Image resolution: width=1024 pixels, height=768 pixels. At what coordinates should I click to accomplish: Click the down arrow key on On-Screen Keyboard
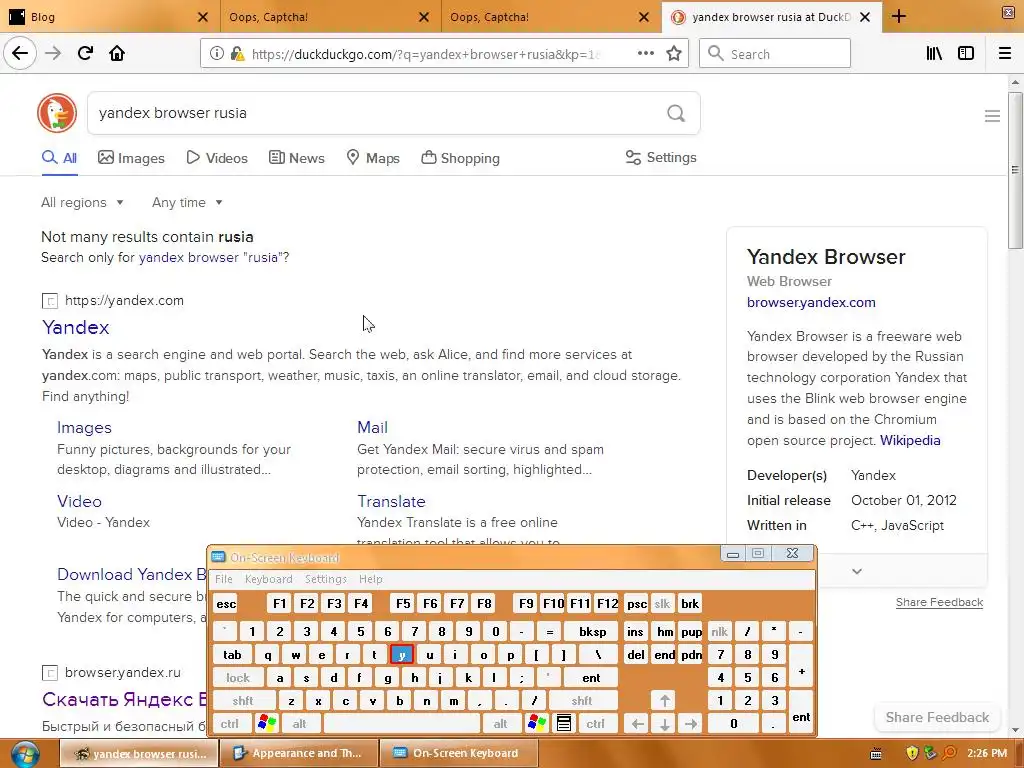664,724
